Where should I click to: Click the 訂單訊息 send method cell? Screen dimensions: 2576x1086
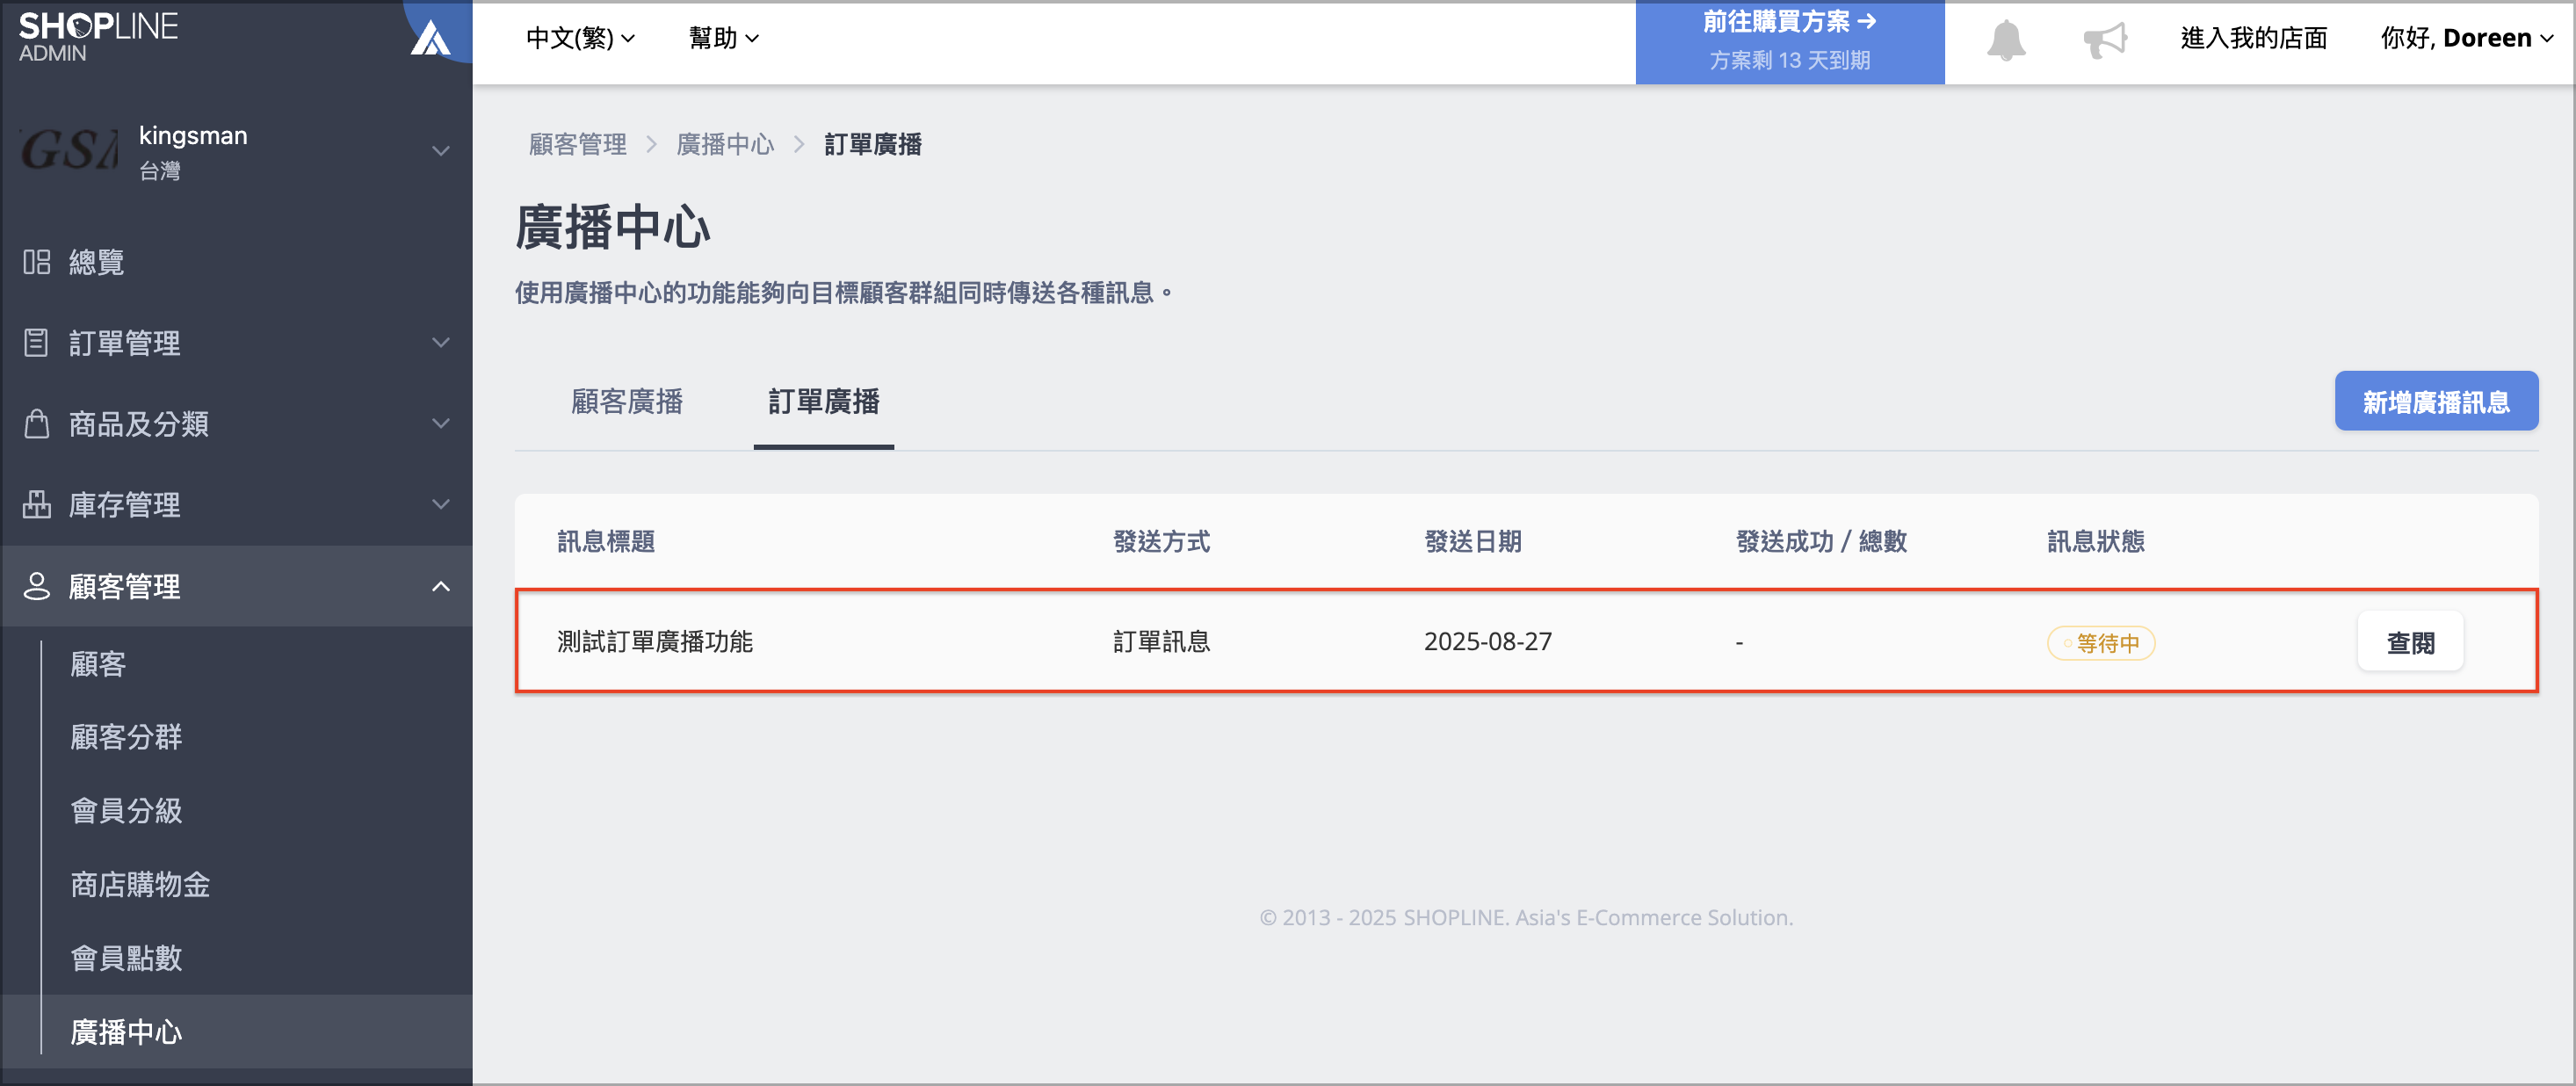(1162, 642)
